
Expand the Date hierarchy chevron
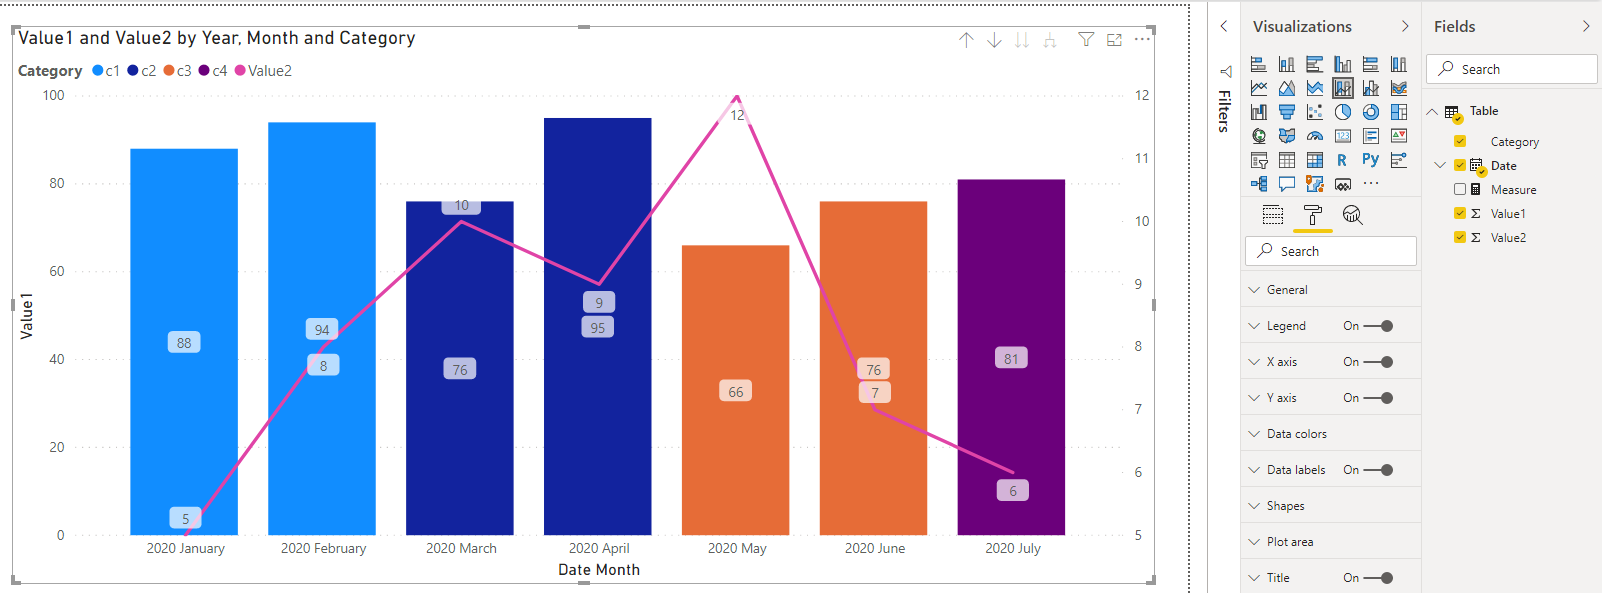pyautogui.click(x=1440, y=166)
